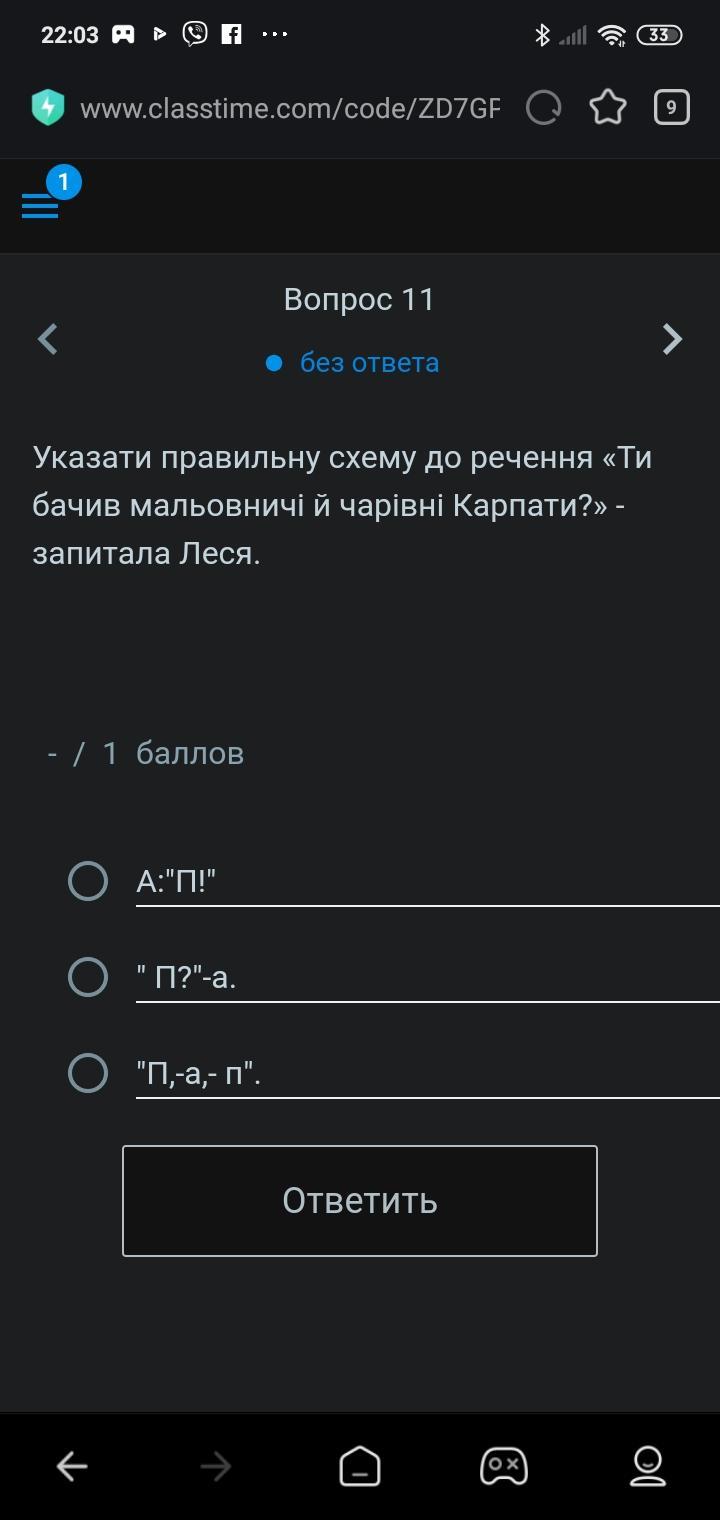
Task: Tap the browser shield security icon
Action: click(x=48, y=108)
